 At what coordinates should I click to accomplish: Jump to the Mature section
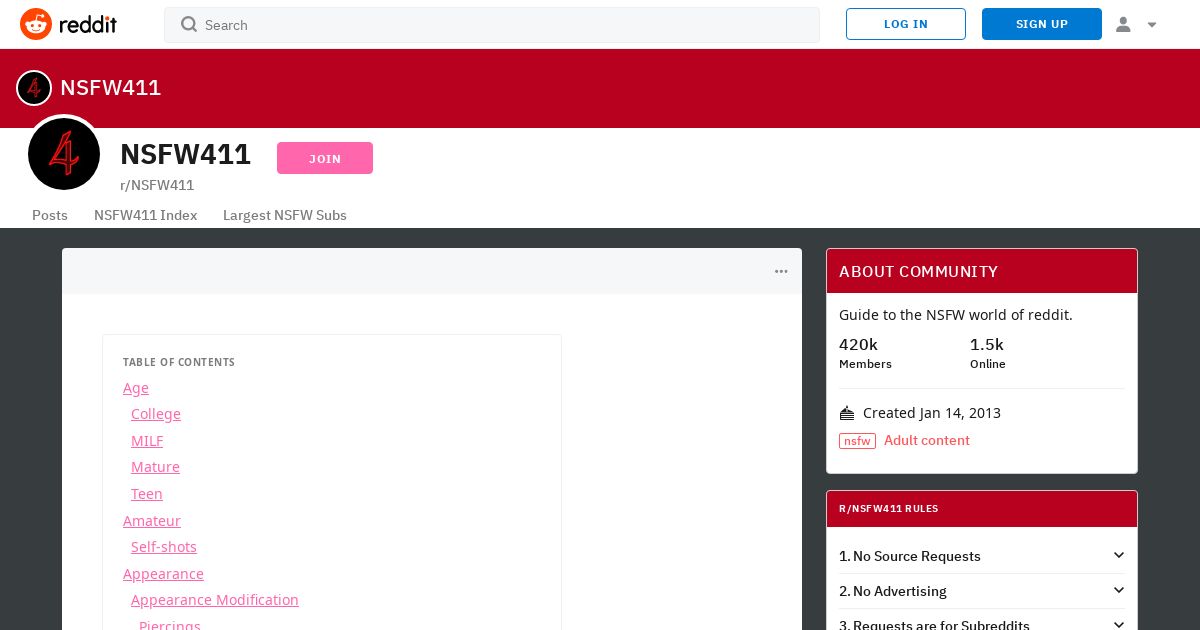[x=155, y=467]
